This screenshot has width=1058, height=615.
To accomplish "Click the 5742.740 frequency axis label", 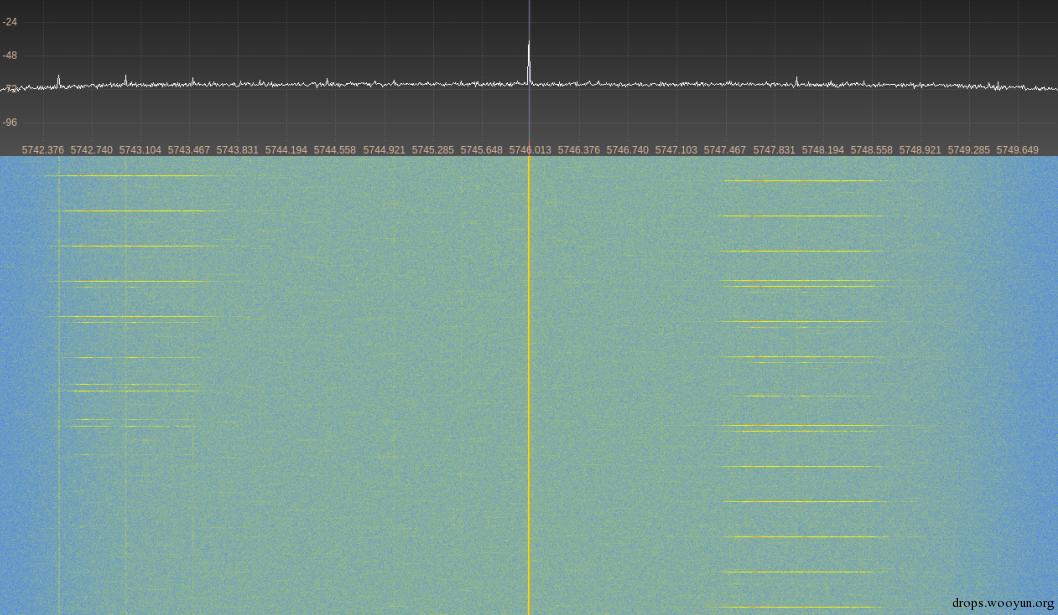I will point(91,150).
